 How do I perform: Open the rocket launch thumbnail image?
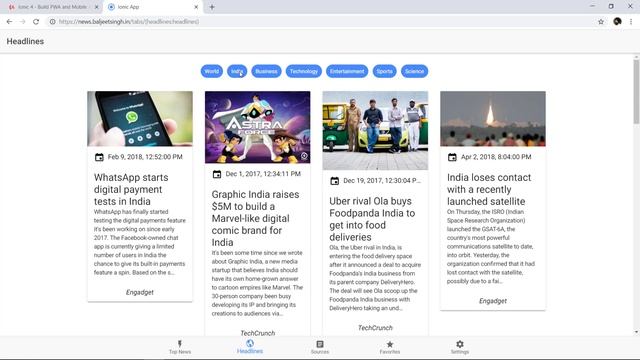coord(493,119)
